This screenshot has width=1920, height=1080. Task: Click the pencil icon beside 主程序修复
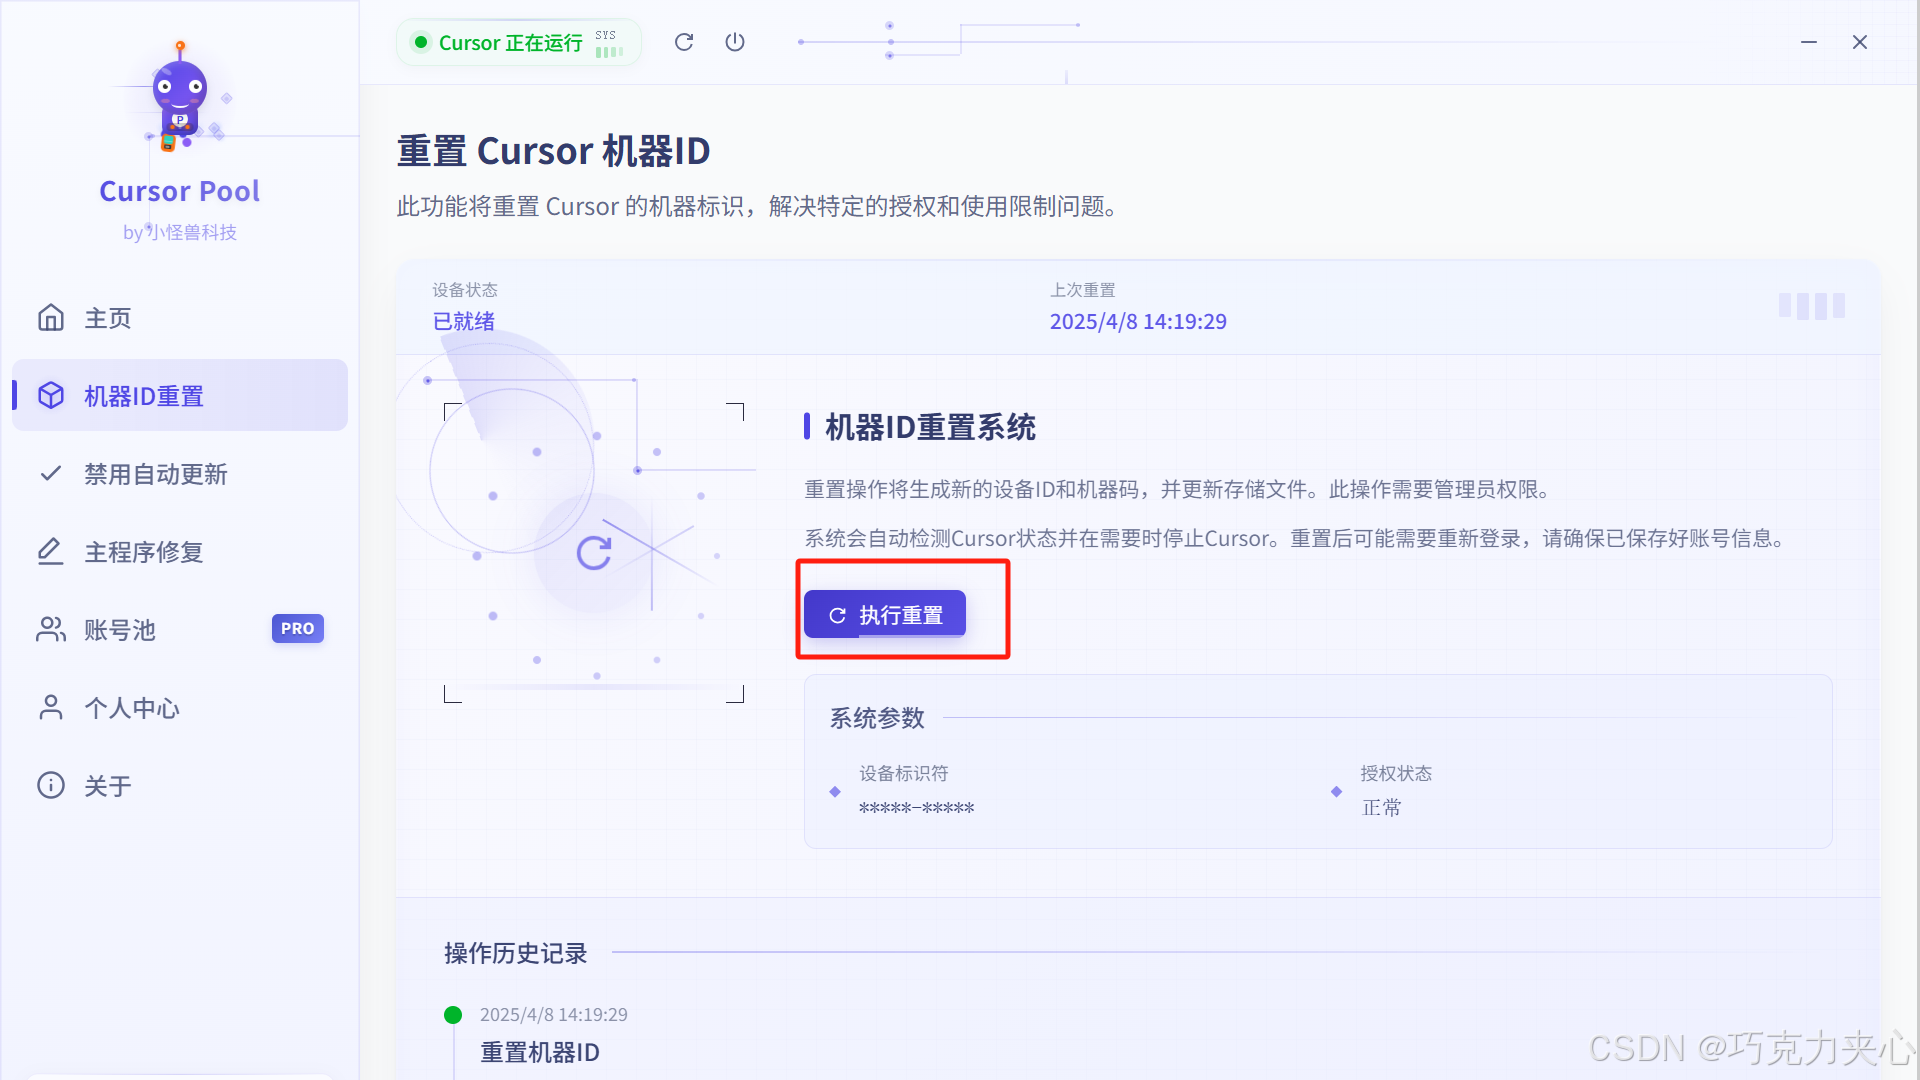[x=51, y=552]
